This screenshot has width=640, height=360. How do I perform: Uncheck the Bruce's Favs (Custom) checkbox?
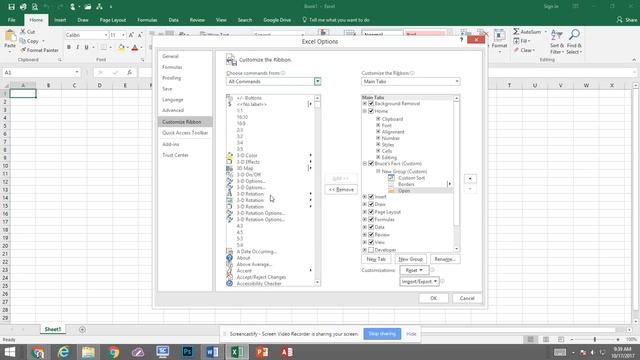[x=371, y=163]
